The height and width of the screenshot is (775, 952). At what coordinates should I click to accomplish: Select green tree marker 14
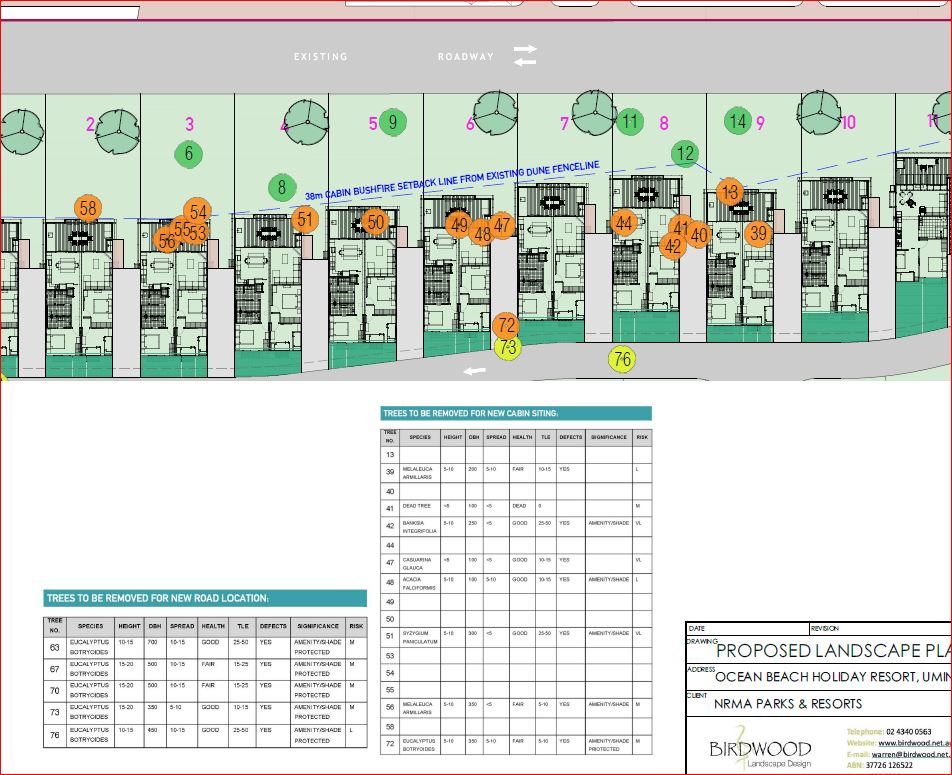click(x=737, y=122)
